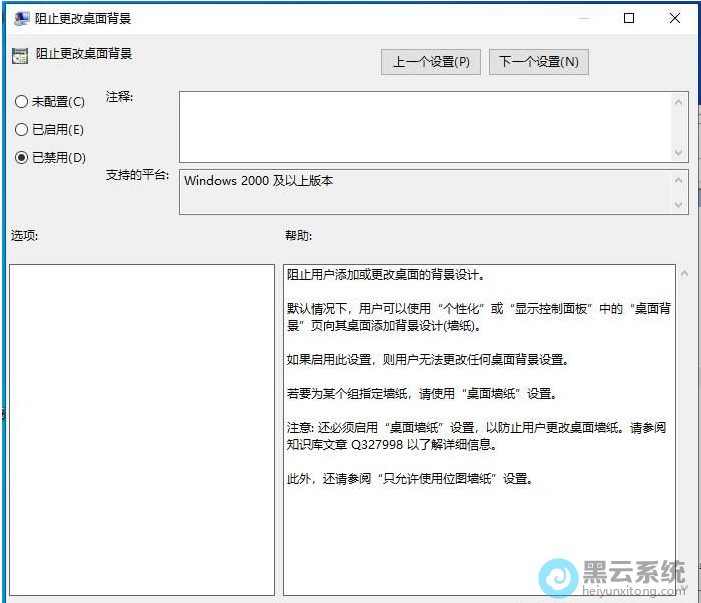Click the policy setting icon beside the header

point(19,55)
